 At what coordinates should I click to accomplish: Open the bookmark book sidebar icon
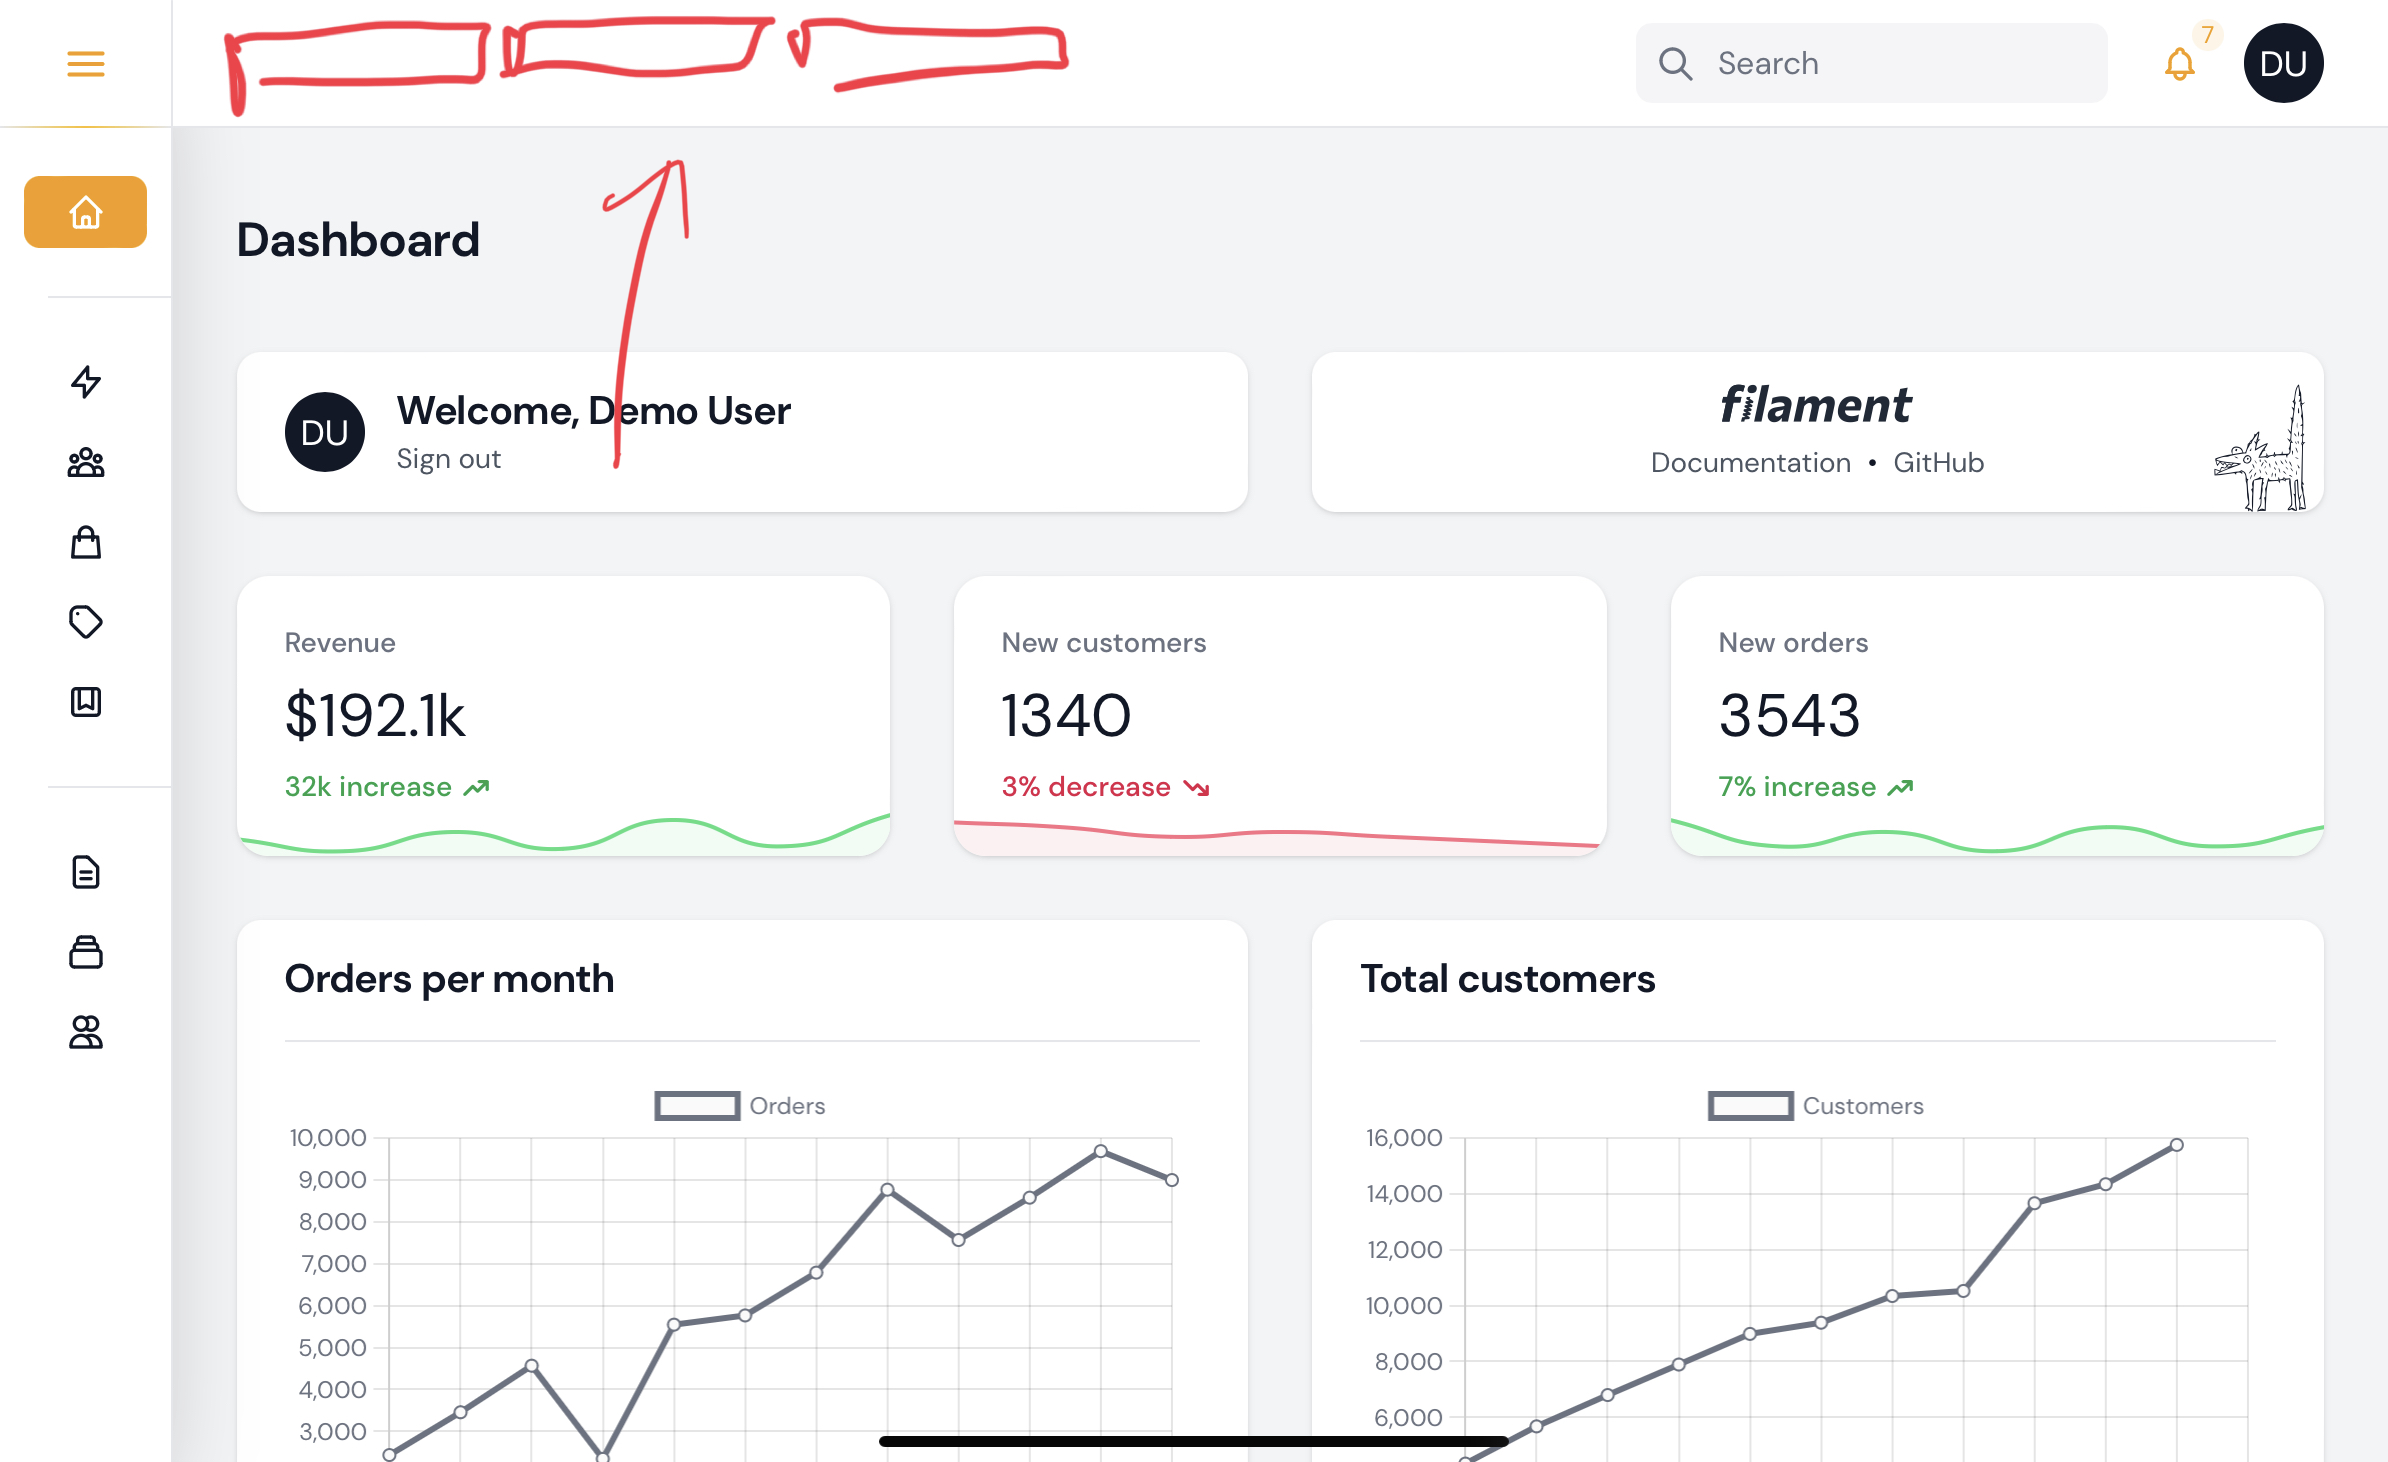coord(85,702)
